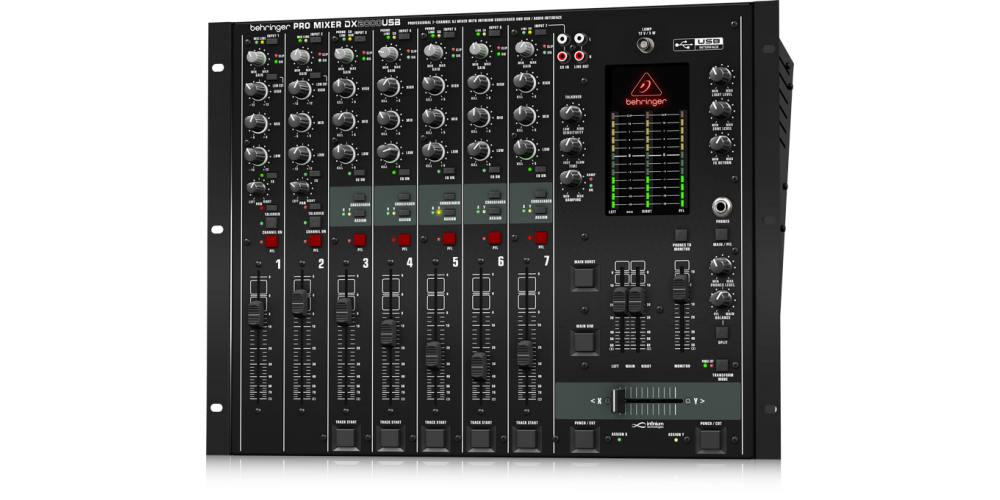Hit channel 7 Track Start button
Screen dimensions: 1000x500
click(526, 439)
